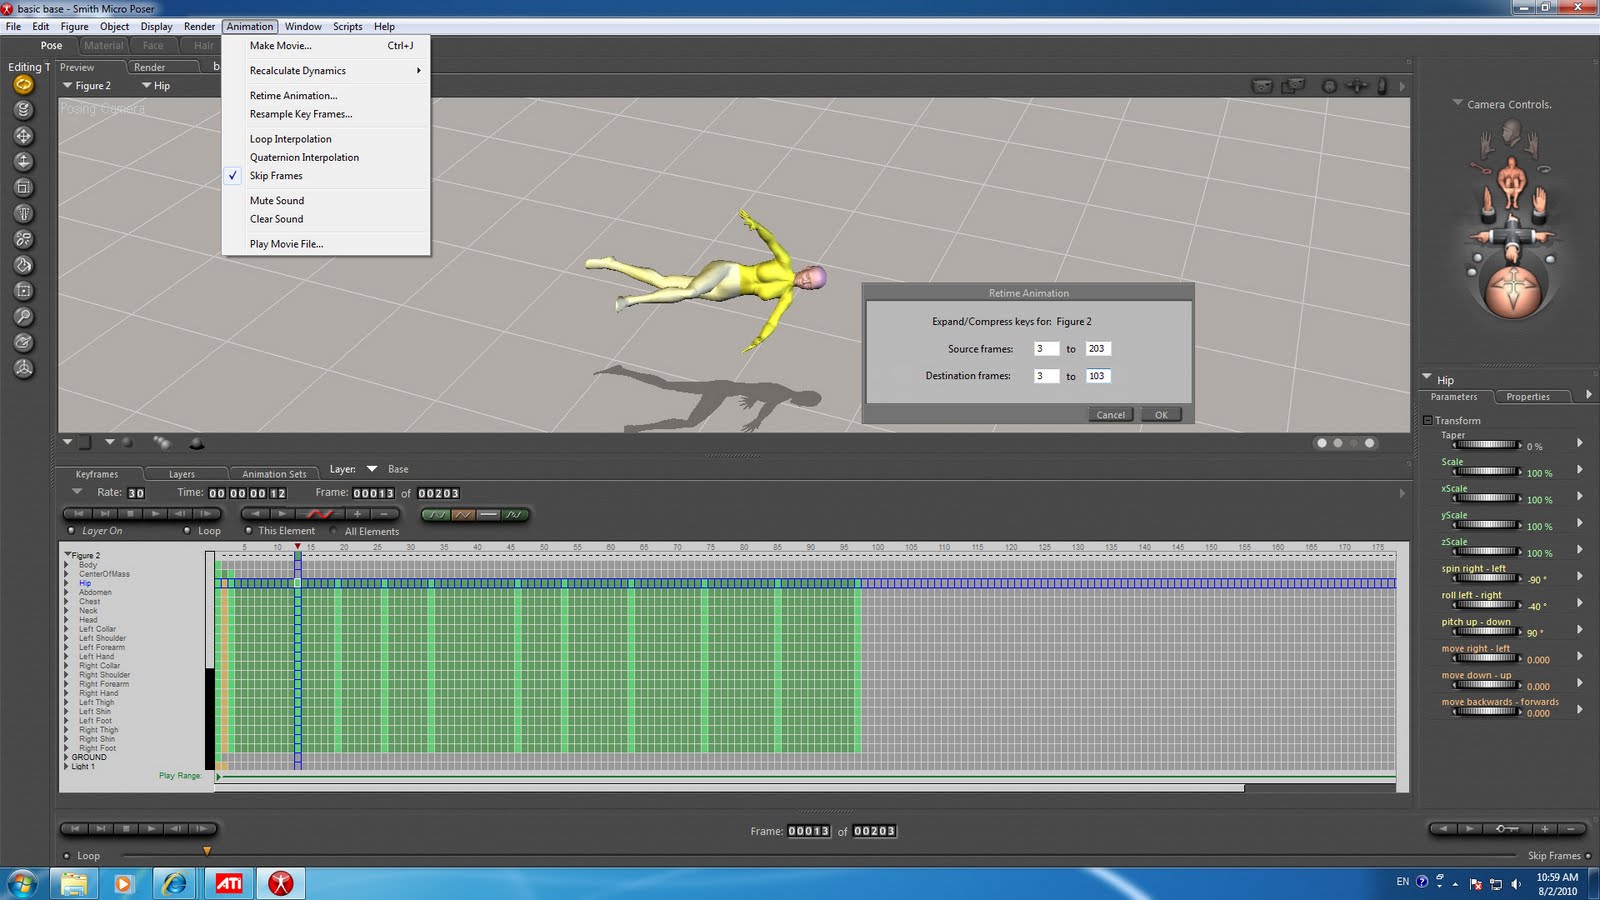The image size is (1600, 900).
Task: Click the Taper parameter dial slider
Action: (1485, 445)
